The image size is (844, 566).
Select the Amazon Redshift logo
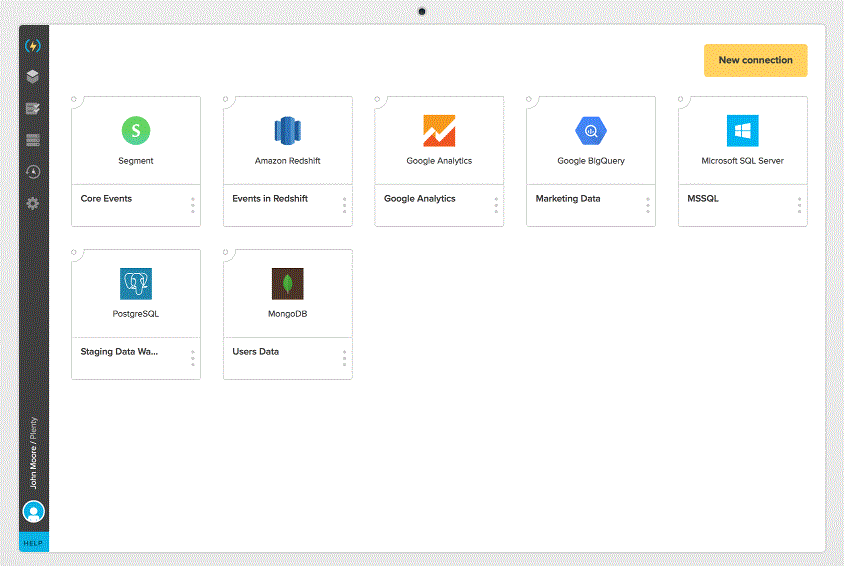point(287,130)
